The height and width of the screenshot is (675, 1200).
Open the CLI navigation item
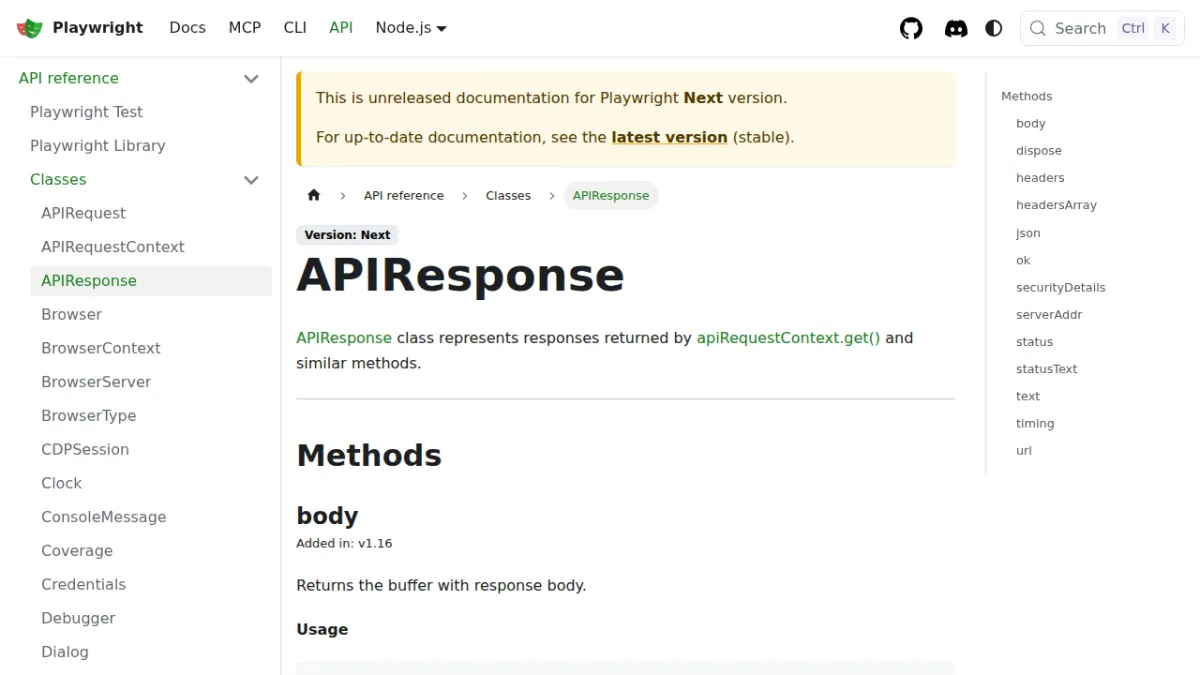[295, 28]
